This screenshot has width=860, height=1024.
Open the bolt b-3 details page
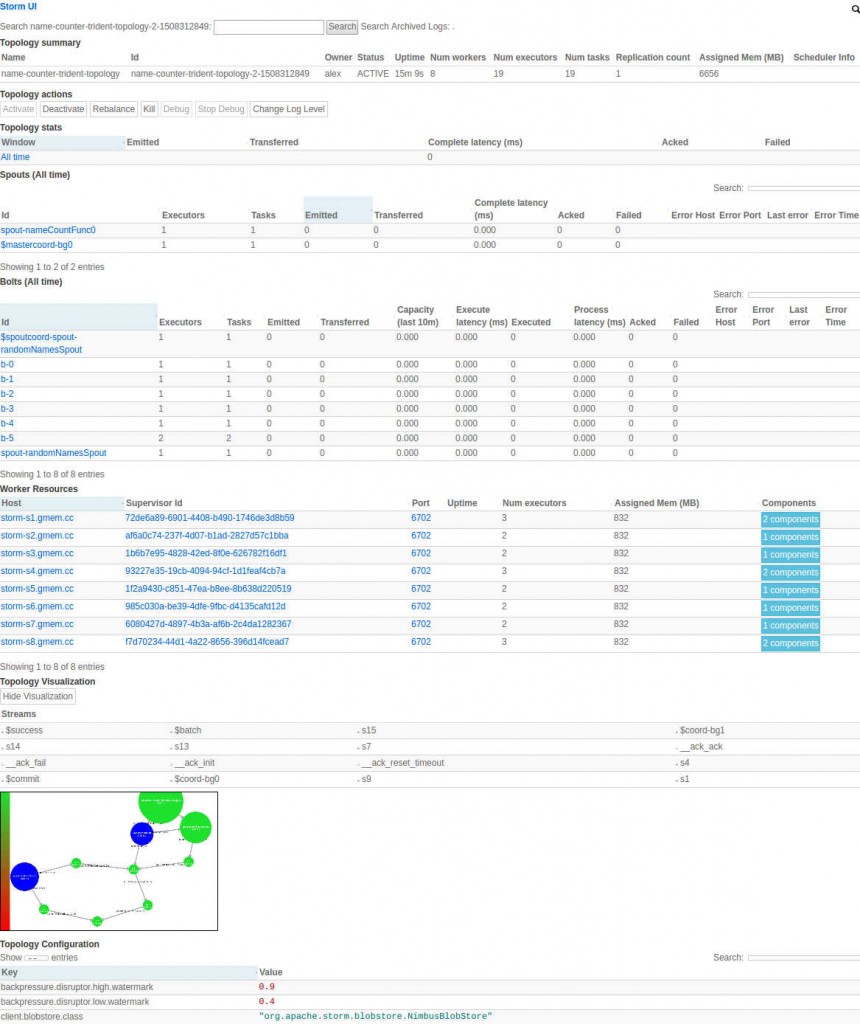pyautogui.click(x=8, y=408)
